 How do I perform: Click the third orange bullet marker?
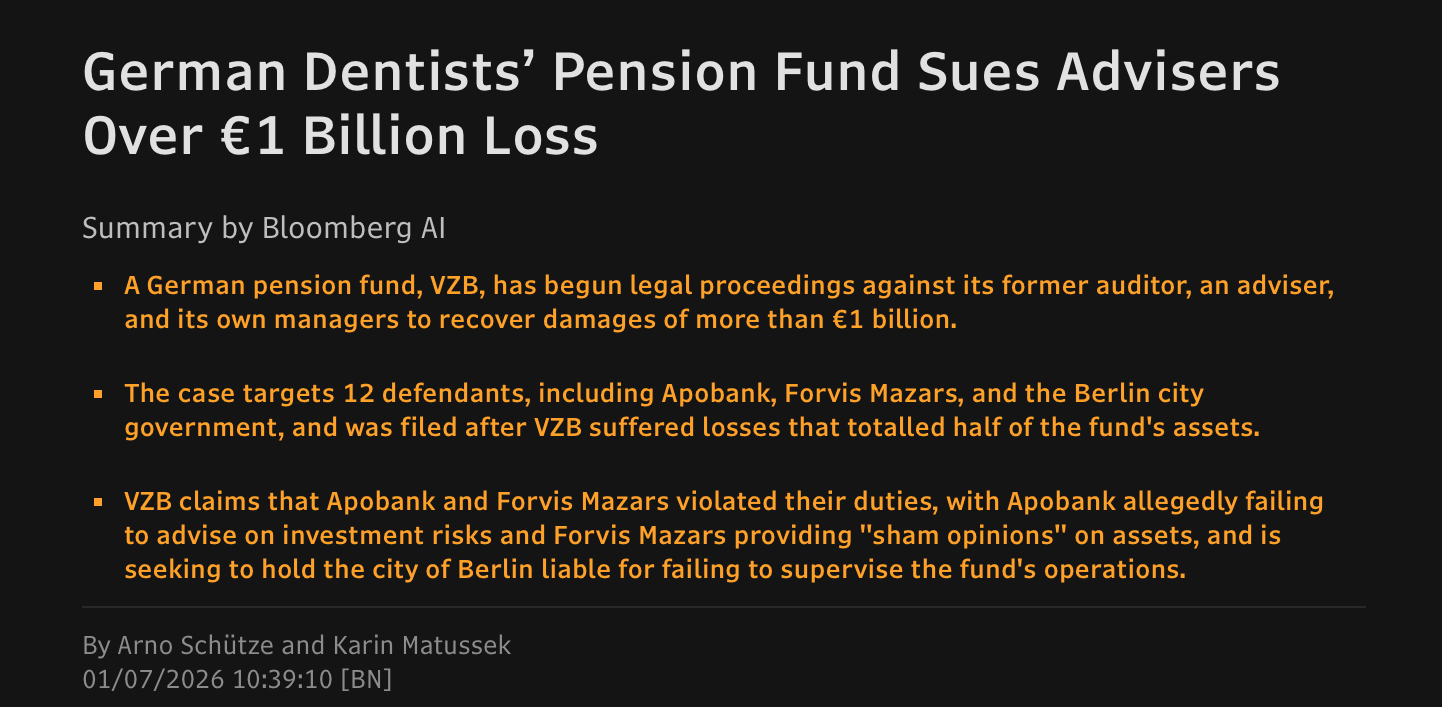coord(98,501)
